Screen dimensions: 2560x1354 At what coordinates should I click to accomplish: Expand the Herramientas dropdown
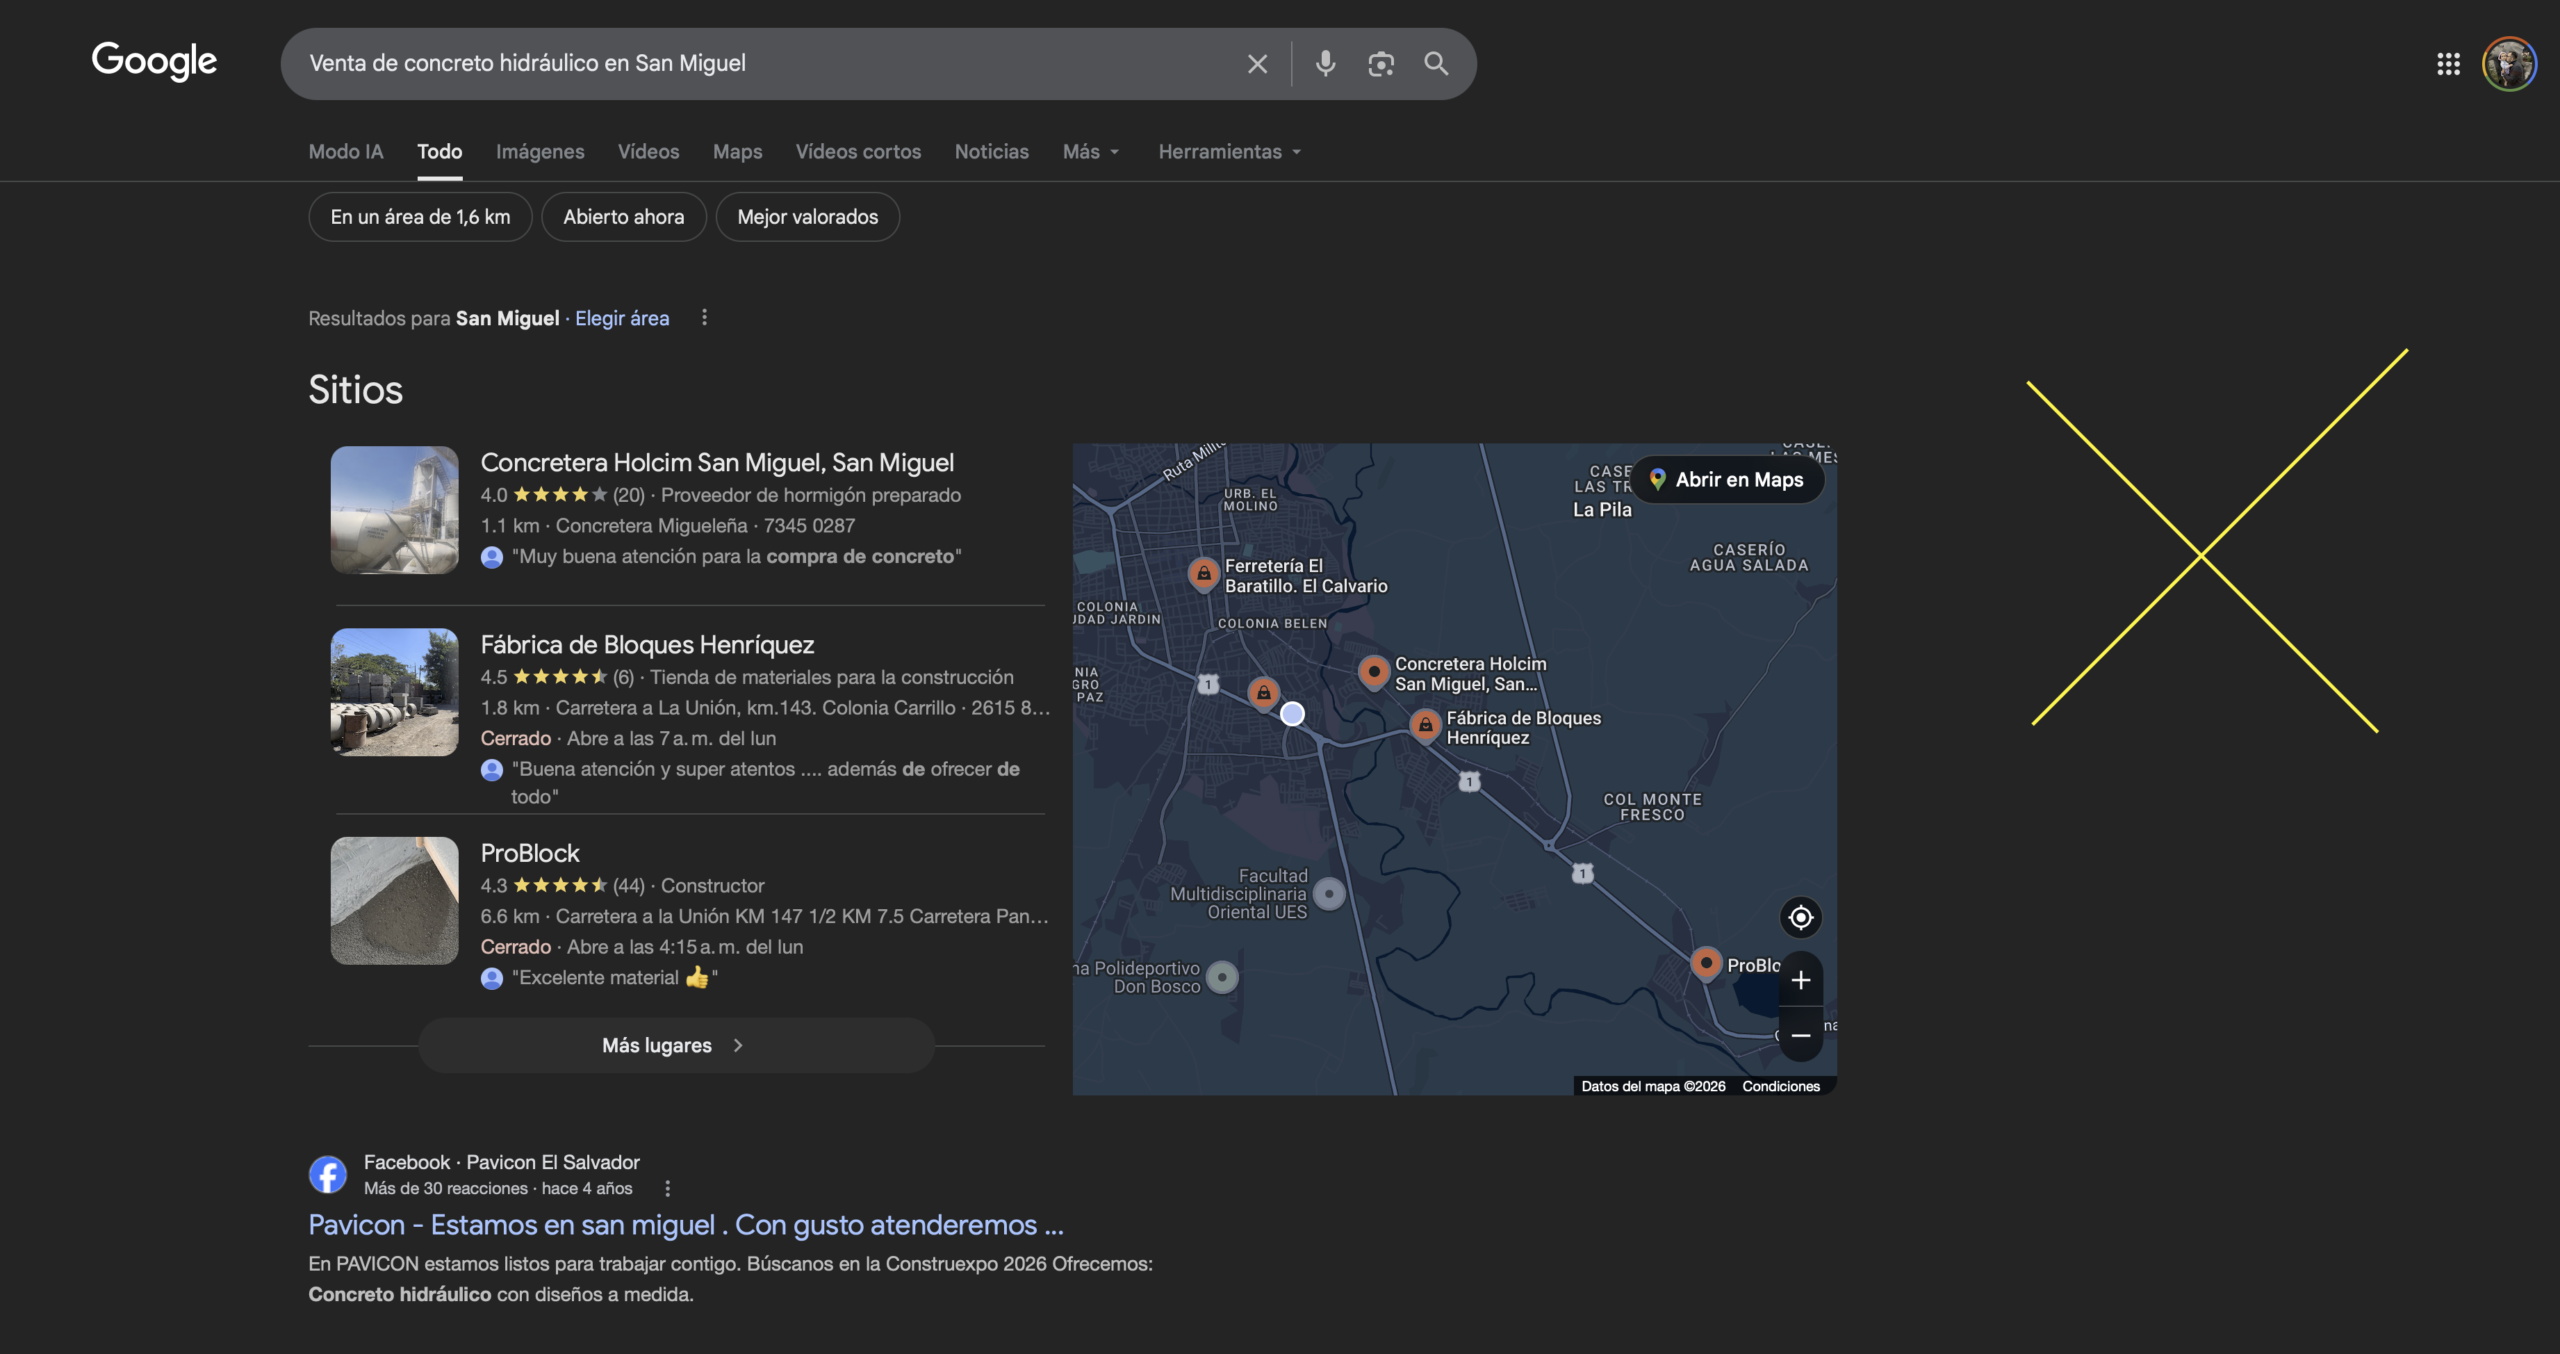(x=1230, y=152)
